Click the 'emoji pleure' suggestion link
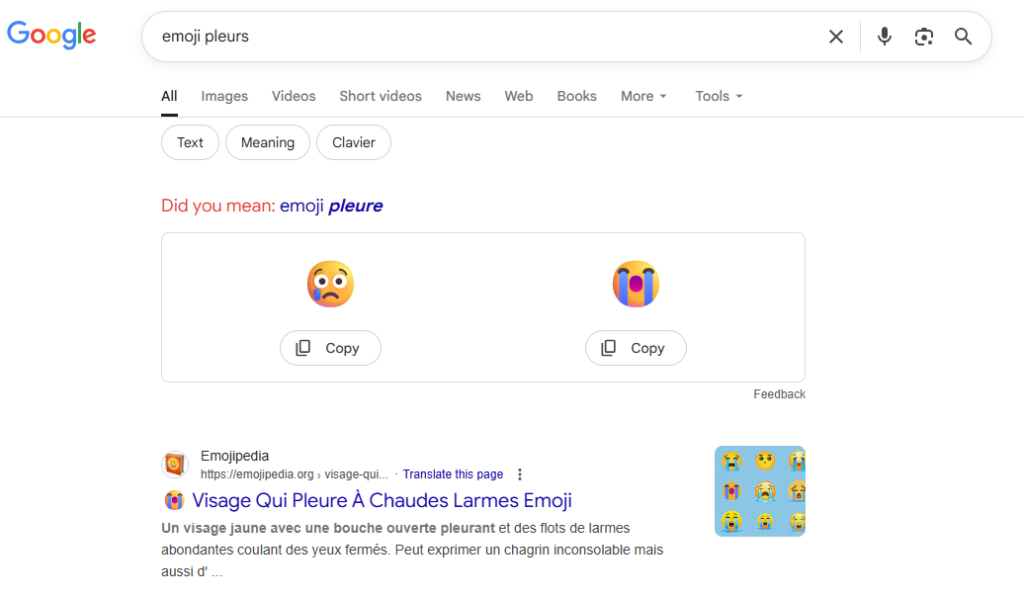Image resolution: width=1024 pixels, height=598 pixels. point(331,206)
